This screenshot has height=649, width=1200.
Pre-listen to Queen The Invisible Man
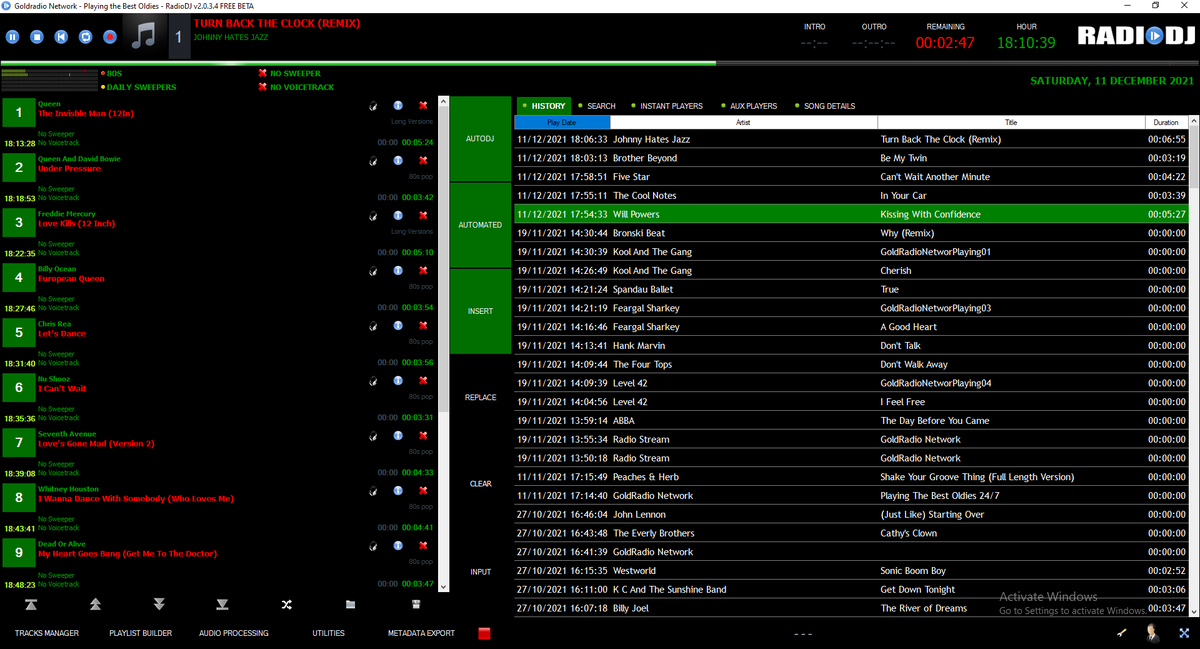point(373,105)
